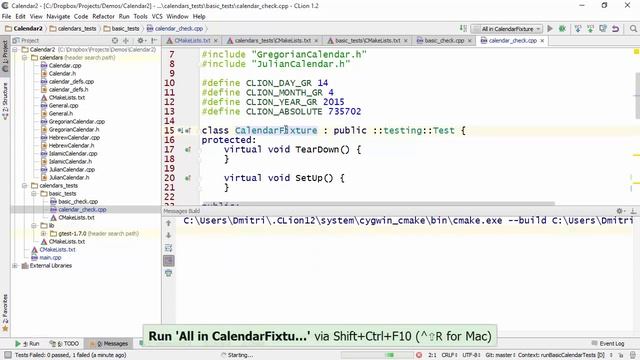Open the VCS menu
640x360 pixels.
[x=157, y=16]
